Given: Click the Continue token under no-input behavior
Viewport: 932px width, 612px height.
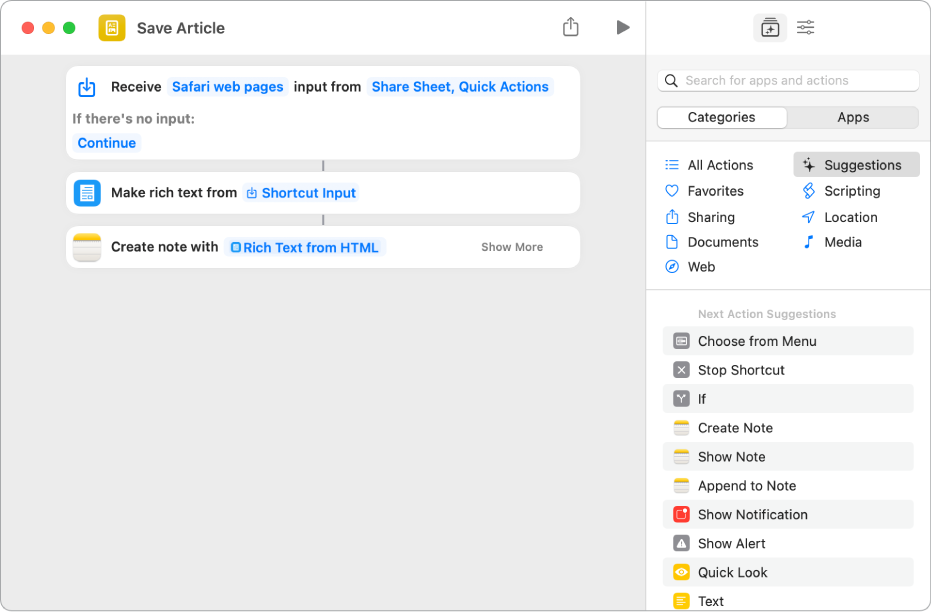Looking at the screenshot, I should tap(106, 142).
